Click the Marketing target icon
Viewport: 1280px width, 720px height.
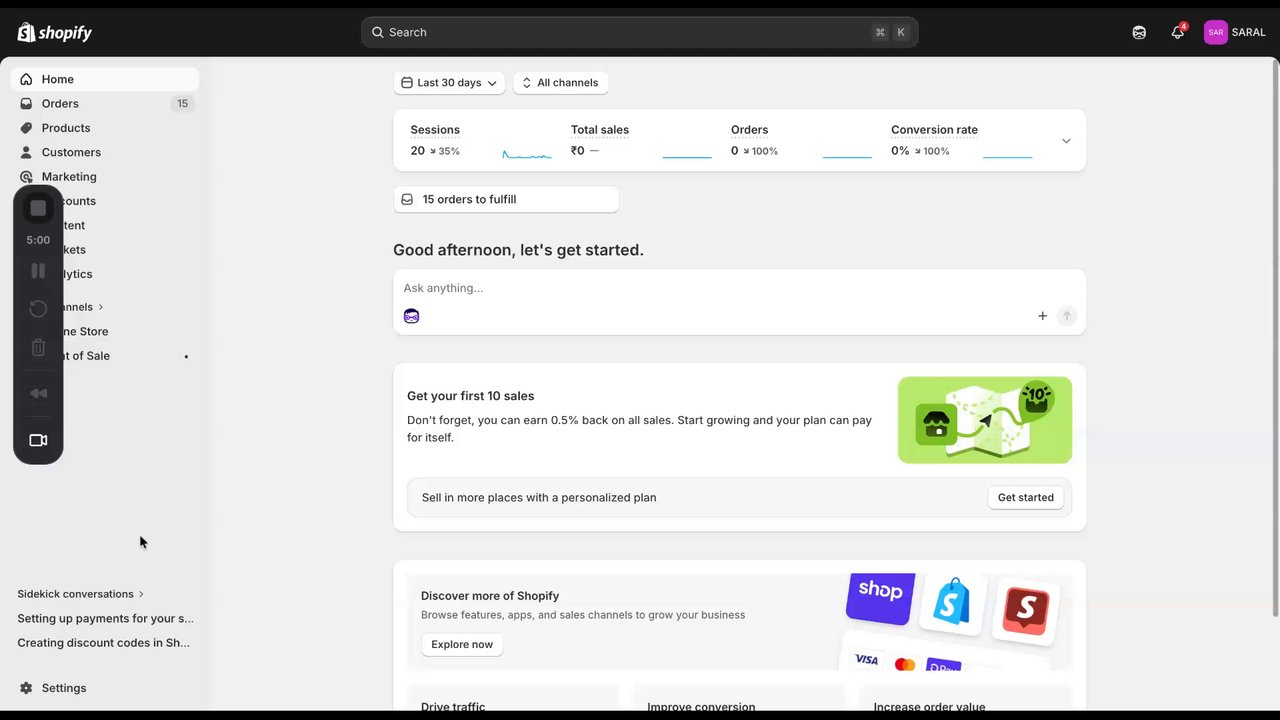[26, 176]
